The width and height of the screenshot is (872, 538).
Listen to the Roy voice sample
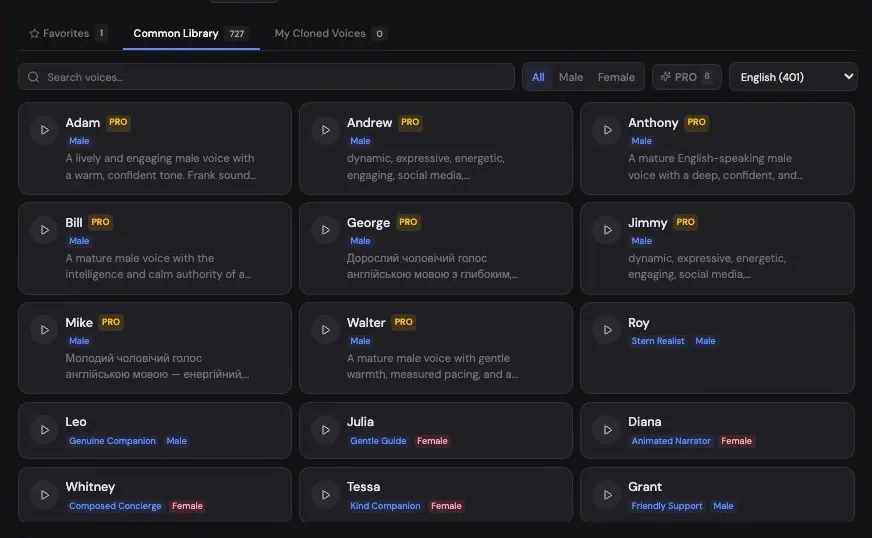tap(607, 330)
